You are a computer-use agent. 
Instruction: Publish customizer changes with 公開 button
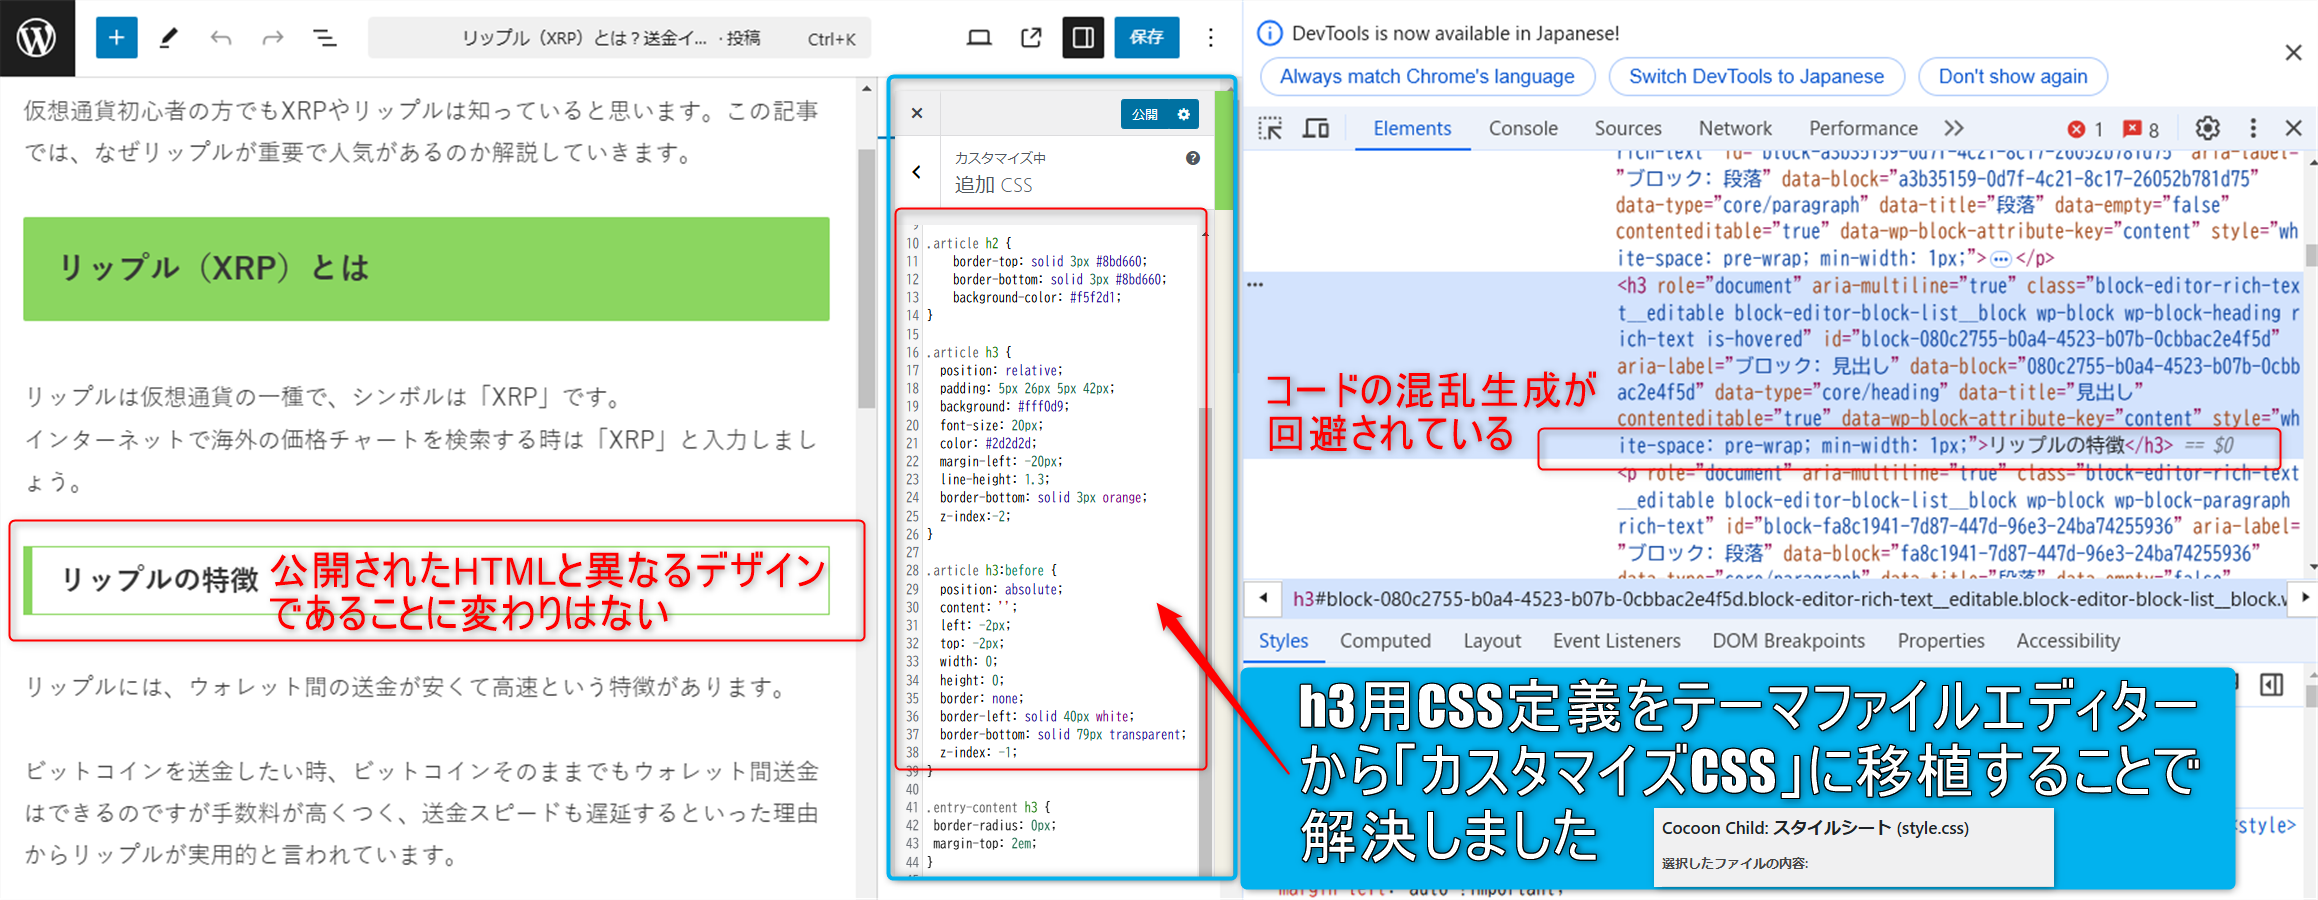1145,114
